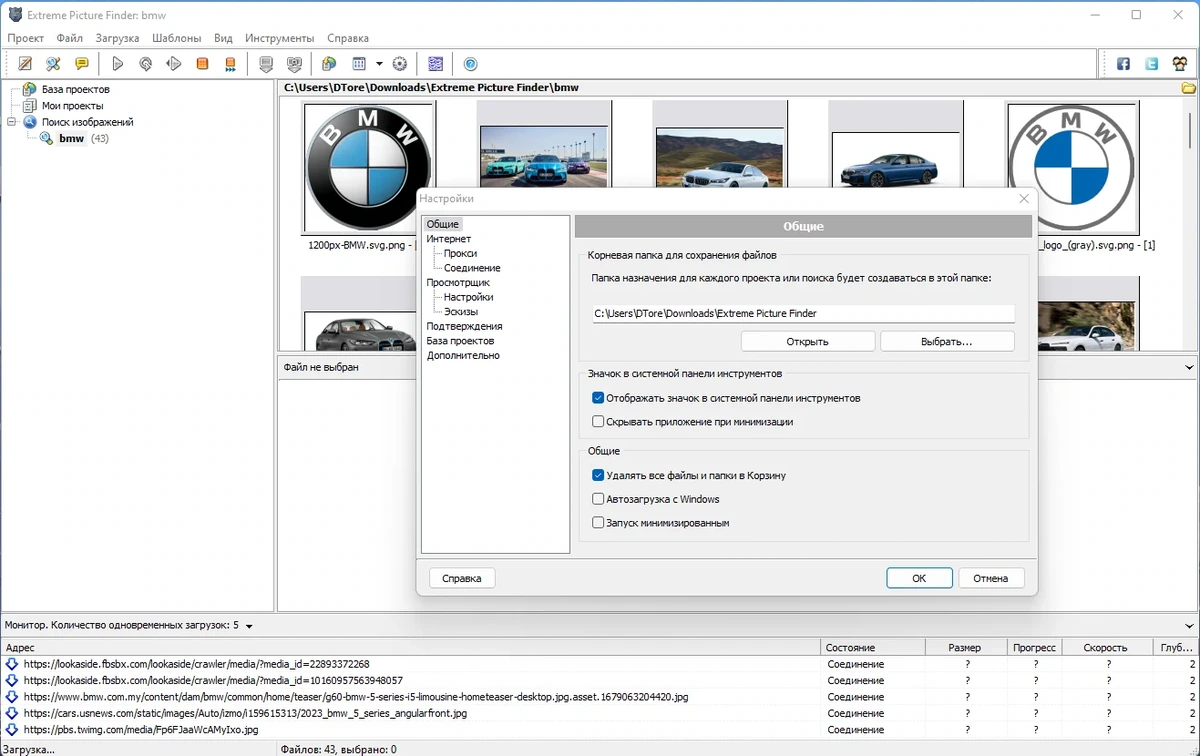The height and width of the screenshot is (756, 1200).
Task: Open the view mode dropdown arrow in toolbar
Action: click(x=379, y=64)
